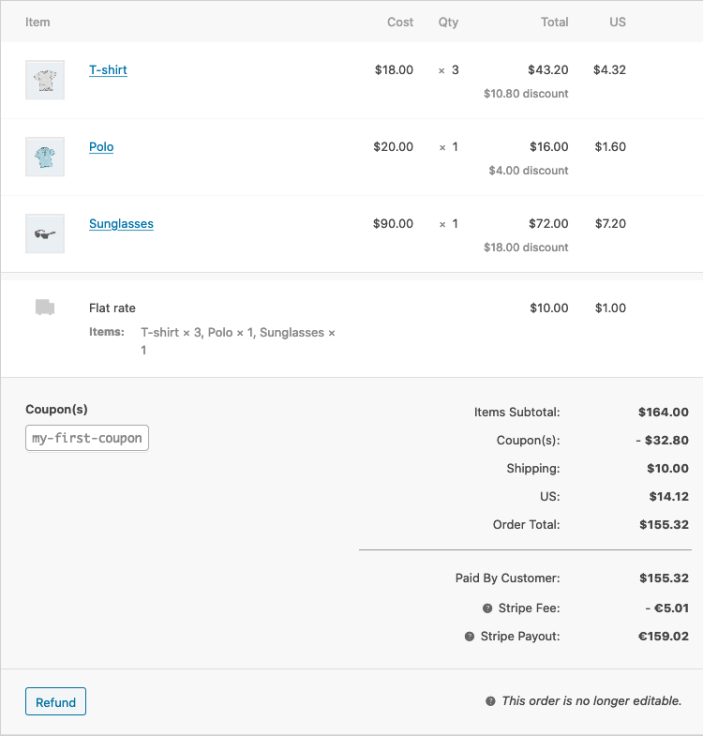
Task: Click the Stripe Payout value €159.02
Action: 663,636
